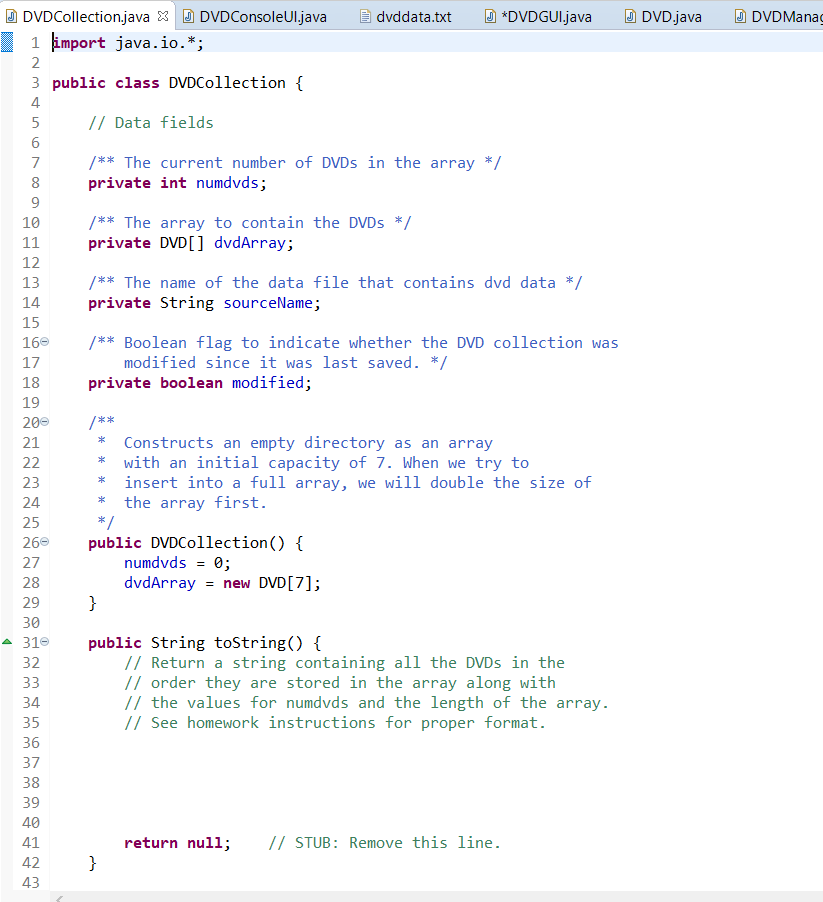Screen dimensions: 823x902
Task: Click the Java icon on the DVDManag tab
Action: pyautogui.click(x=738, y=16)
